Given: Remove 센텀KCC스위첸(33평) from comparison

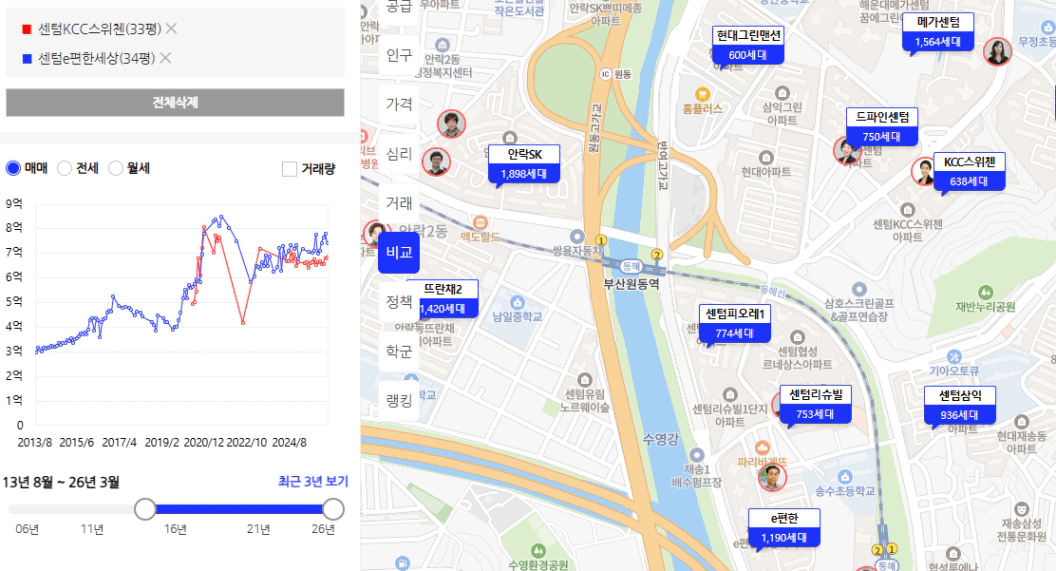Looking at the screenshot, I should click(171, 28).
